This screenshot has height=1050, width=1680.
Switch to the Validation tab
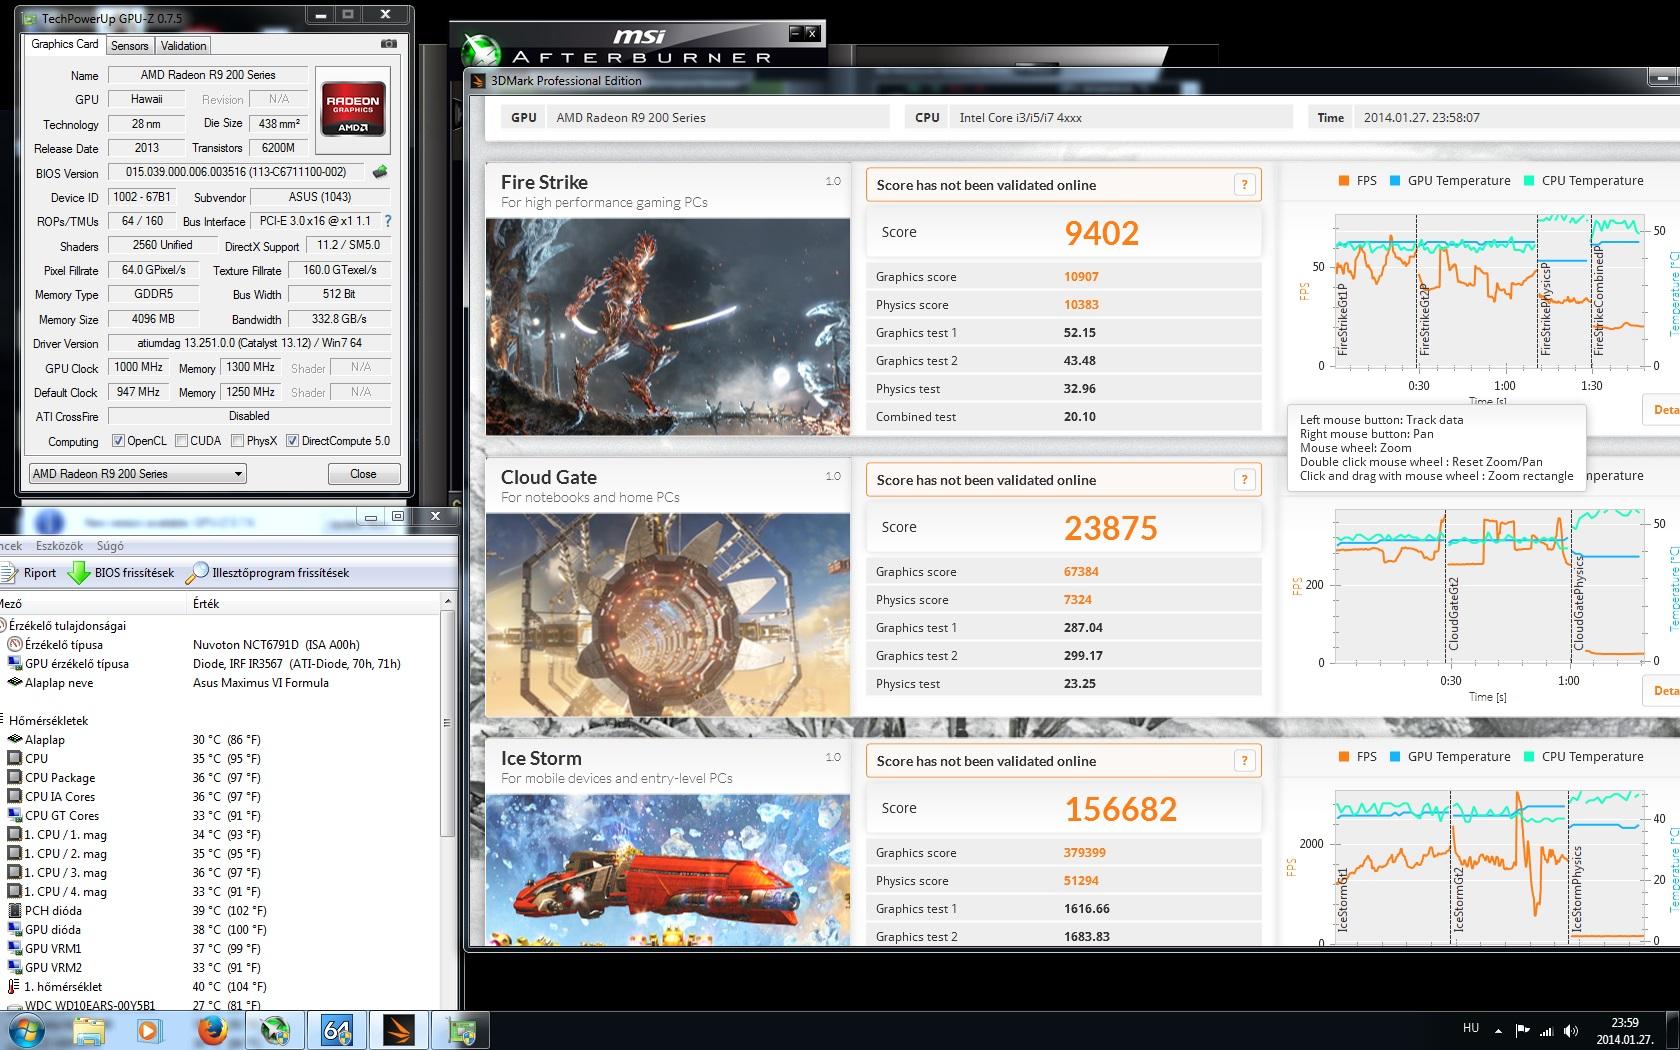click(183, 45)
